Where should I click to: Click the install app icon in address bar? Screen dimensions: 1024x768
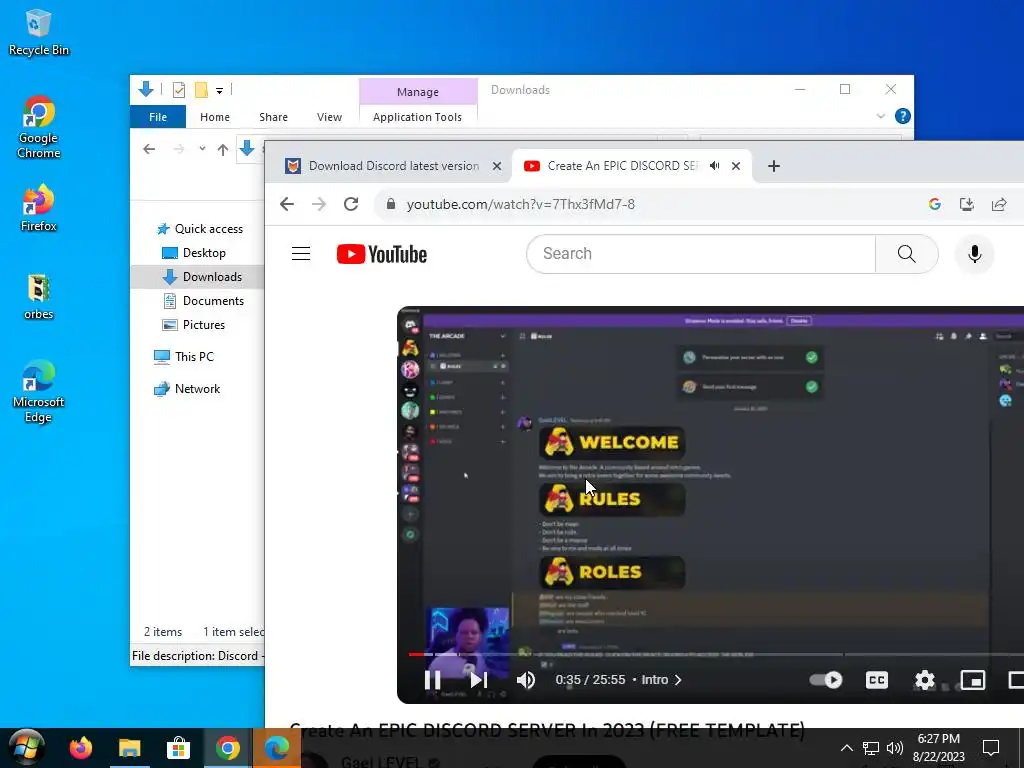coord(967,204)
